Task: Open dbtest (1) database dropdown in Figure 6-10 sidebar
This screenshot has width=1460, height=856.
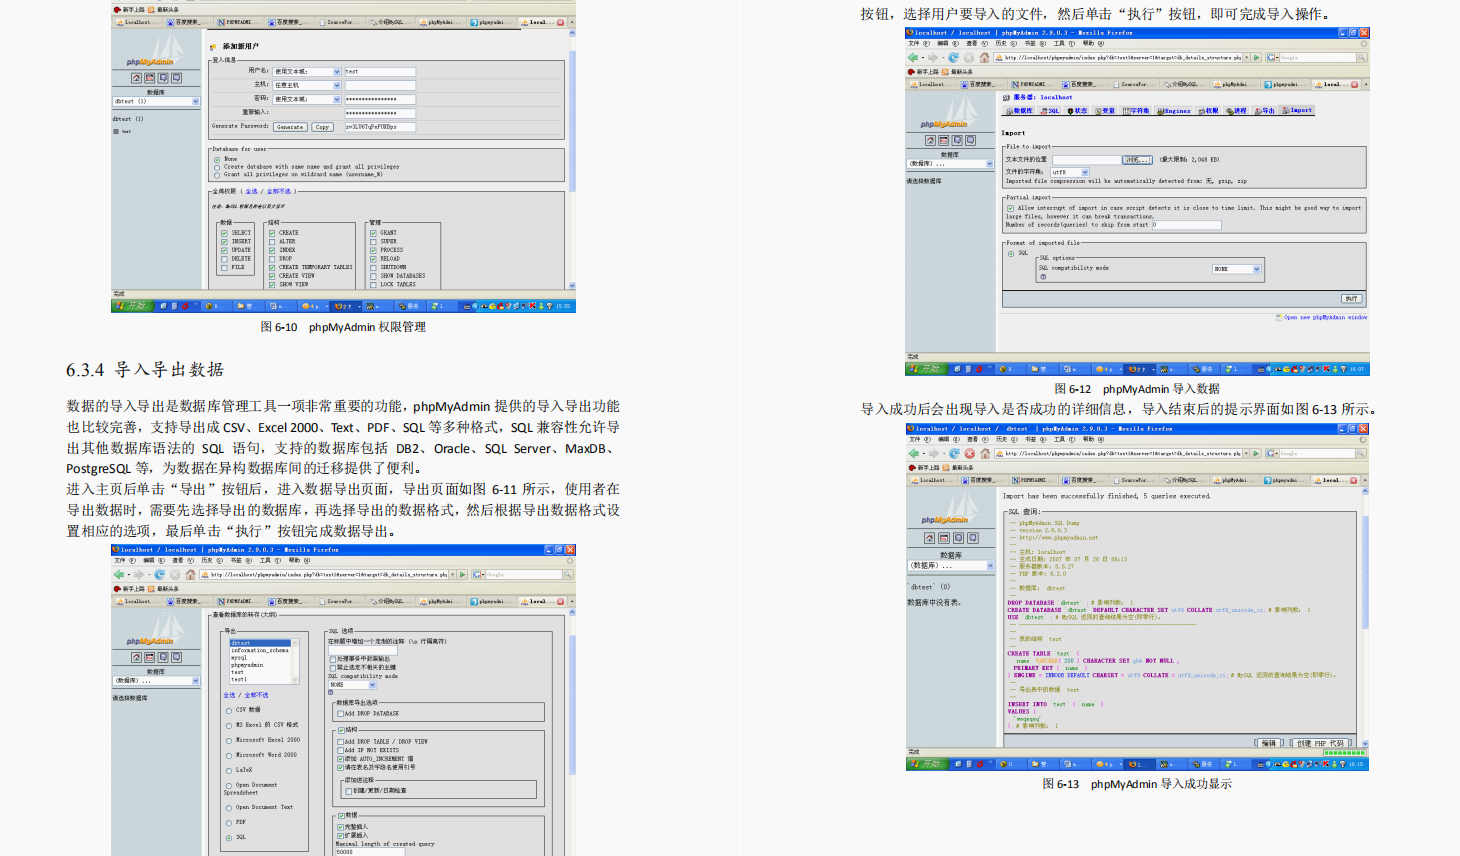Action: pos(156,101)
